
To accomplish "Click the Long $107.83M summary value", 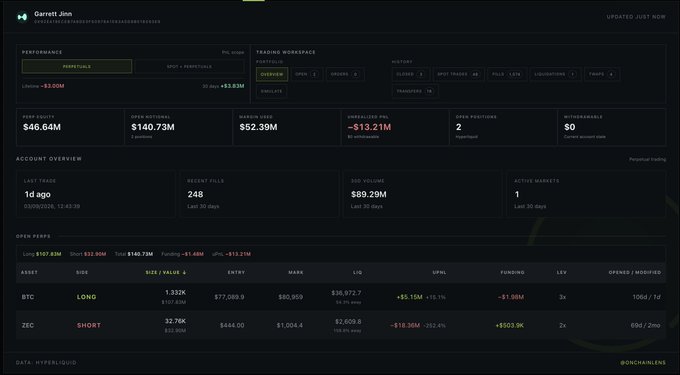I will [x=49, y=254].
